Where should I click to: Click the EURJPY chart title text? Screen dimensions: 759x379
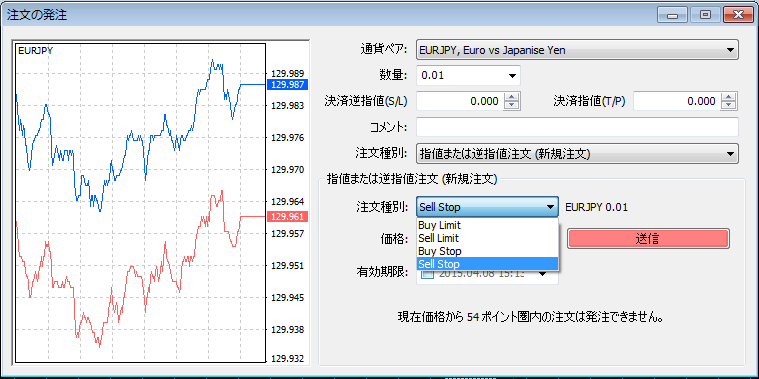pos(35,50)
